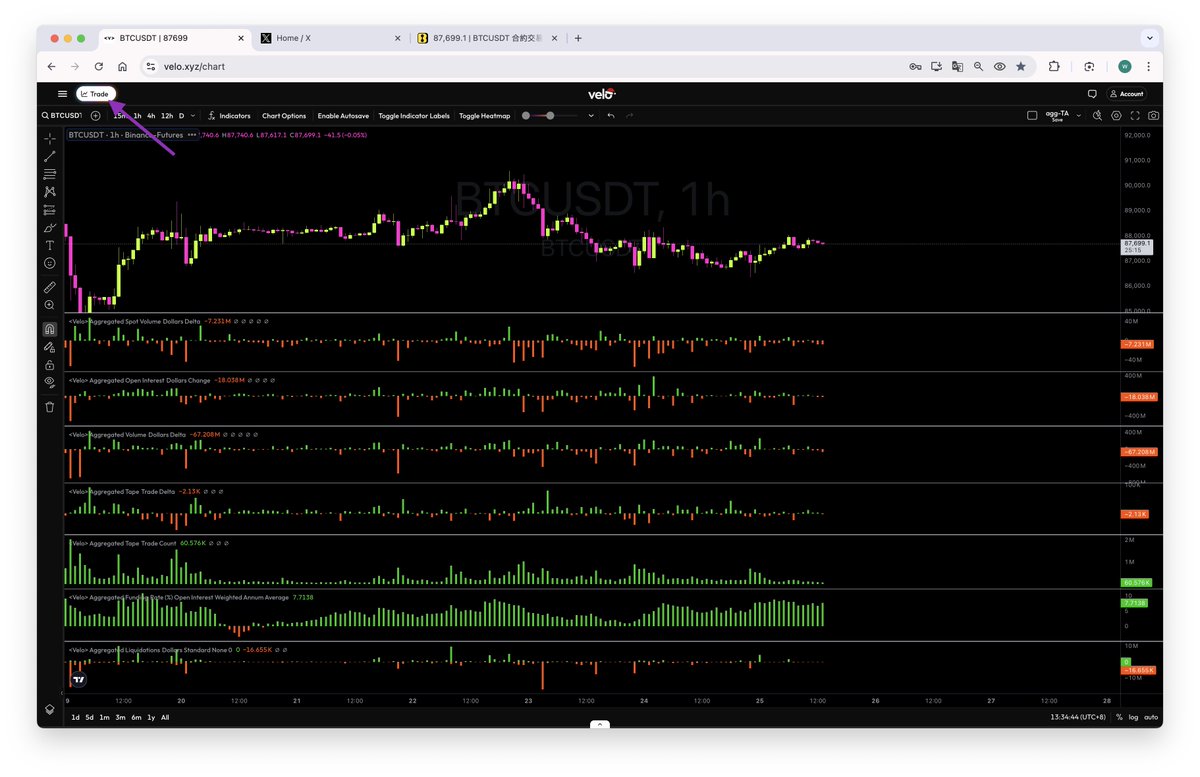Select the 1d date range

click(x=75, y=717)
